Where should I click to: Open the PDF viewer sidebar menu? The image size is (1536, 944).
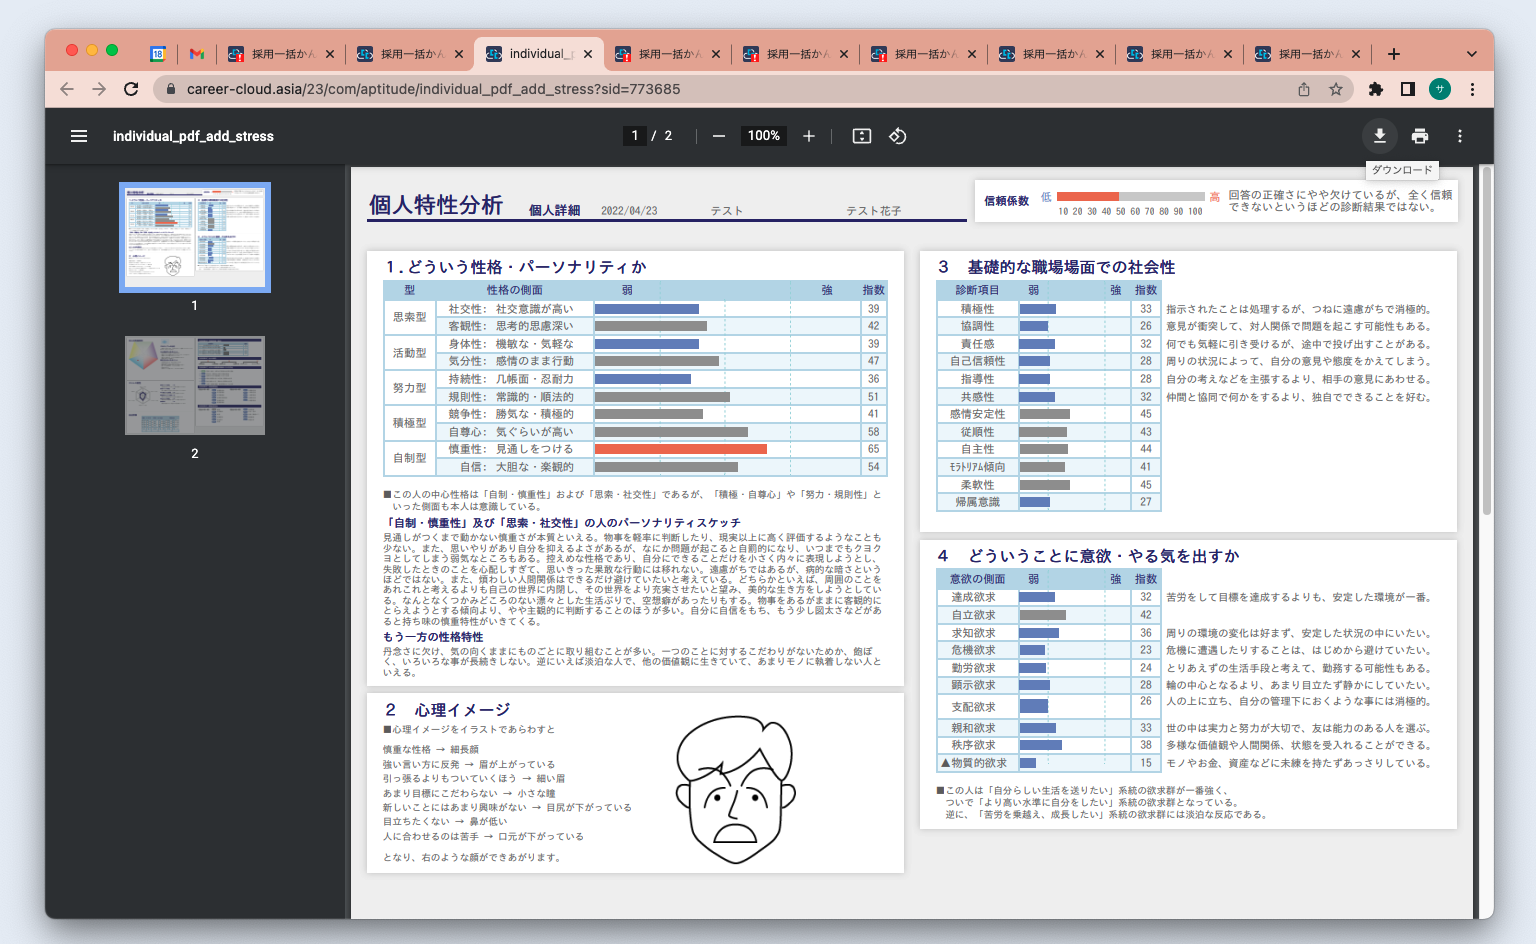point(78,135)
